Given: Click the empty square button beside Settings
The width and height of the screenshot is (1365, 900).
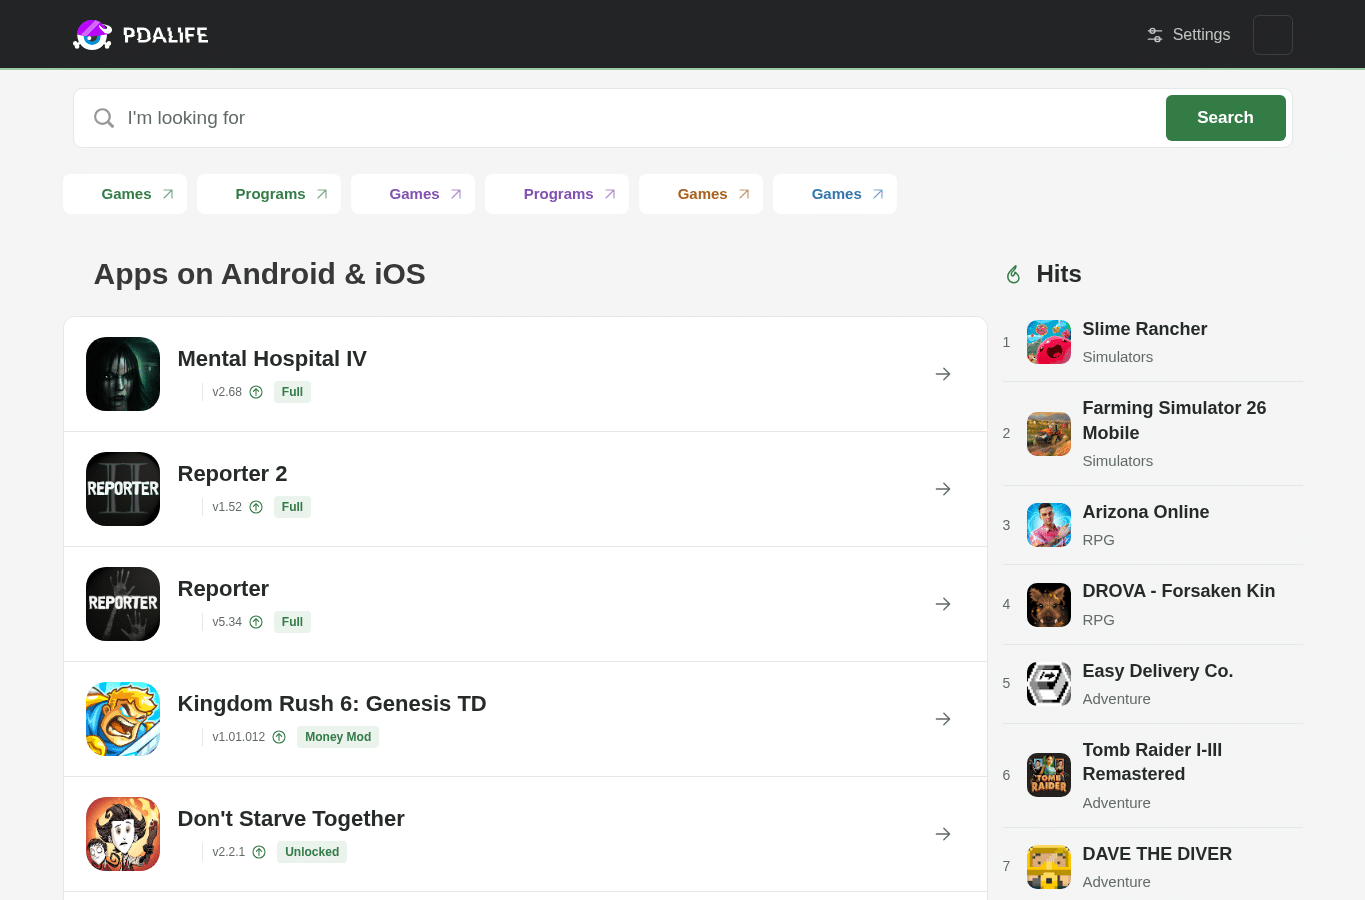Looking at the screenshot, I should (x=1272, y=35).
